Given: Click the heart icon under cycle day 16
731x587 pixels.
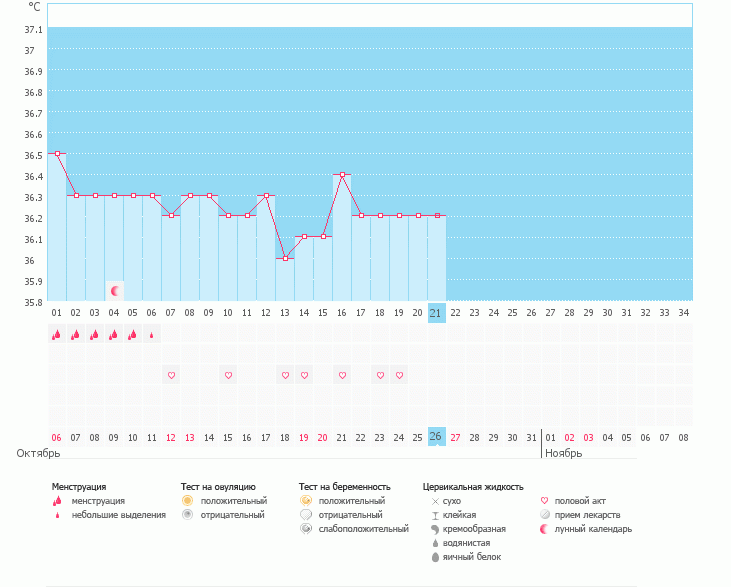Looking at the screenshot, I should 342,375.
